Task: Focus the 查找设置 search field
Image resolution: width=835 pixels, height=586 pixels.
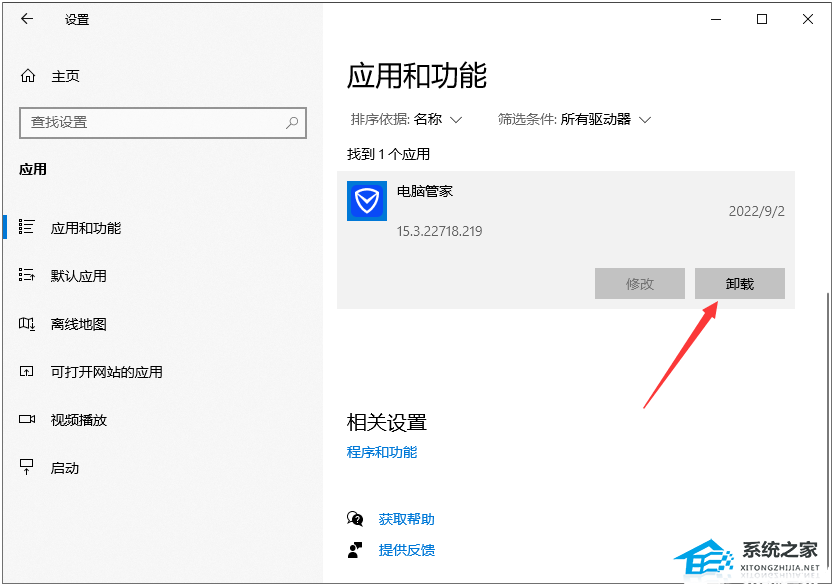Action: tap(163, 123)
